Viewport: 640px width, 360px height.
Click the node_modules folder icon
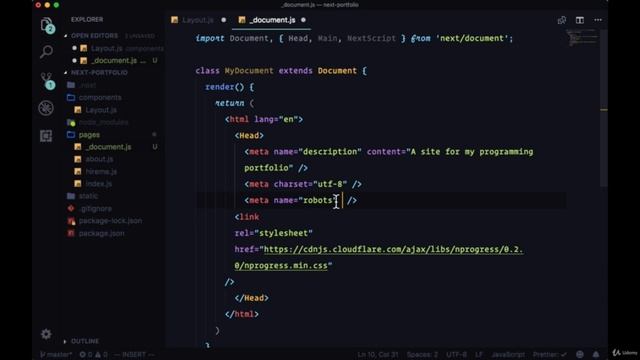click(71, 122)
